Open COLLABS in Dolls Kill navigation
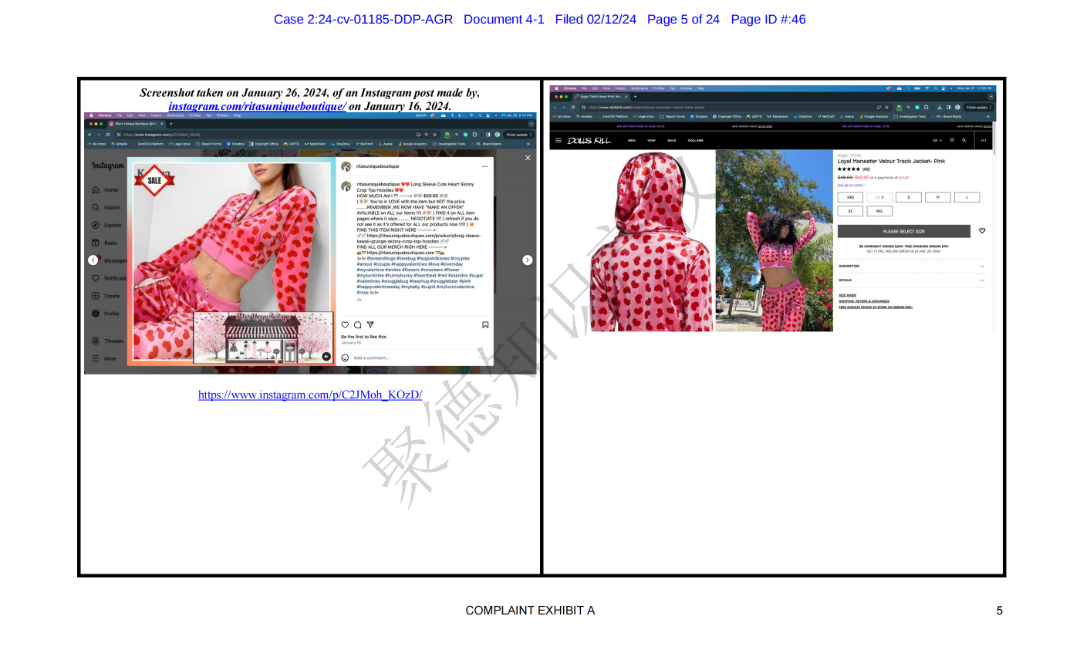The image size is (1080, 655). [696, 141]
